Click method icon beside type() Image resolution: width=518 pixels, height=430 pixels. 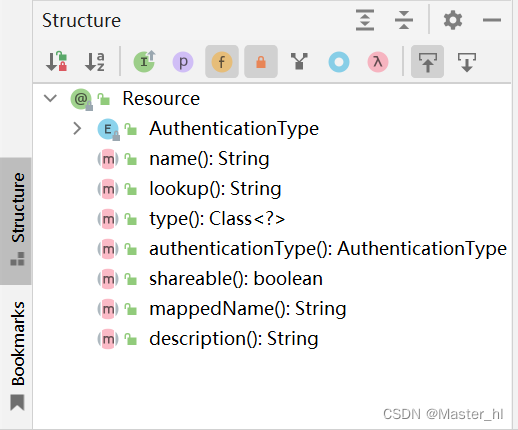108,219
